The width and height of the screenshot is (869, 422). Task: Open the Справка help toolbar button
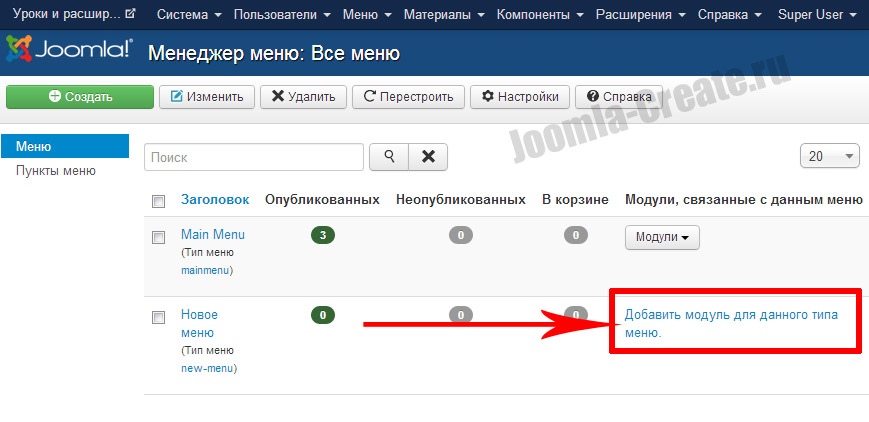(x=619, y=97)
